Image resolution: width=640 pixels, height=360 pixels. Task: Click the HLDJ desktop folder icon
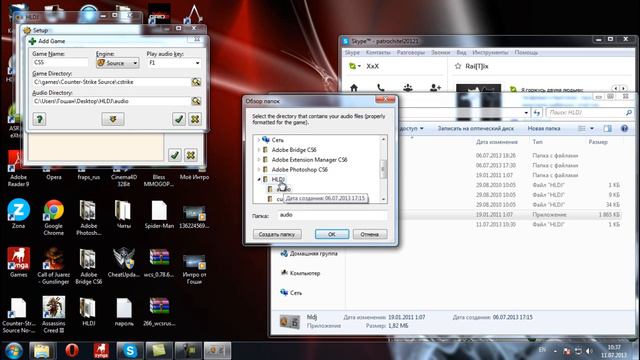tap(89, 312)
